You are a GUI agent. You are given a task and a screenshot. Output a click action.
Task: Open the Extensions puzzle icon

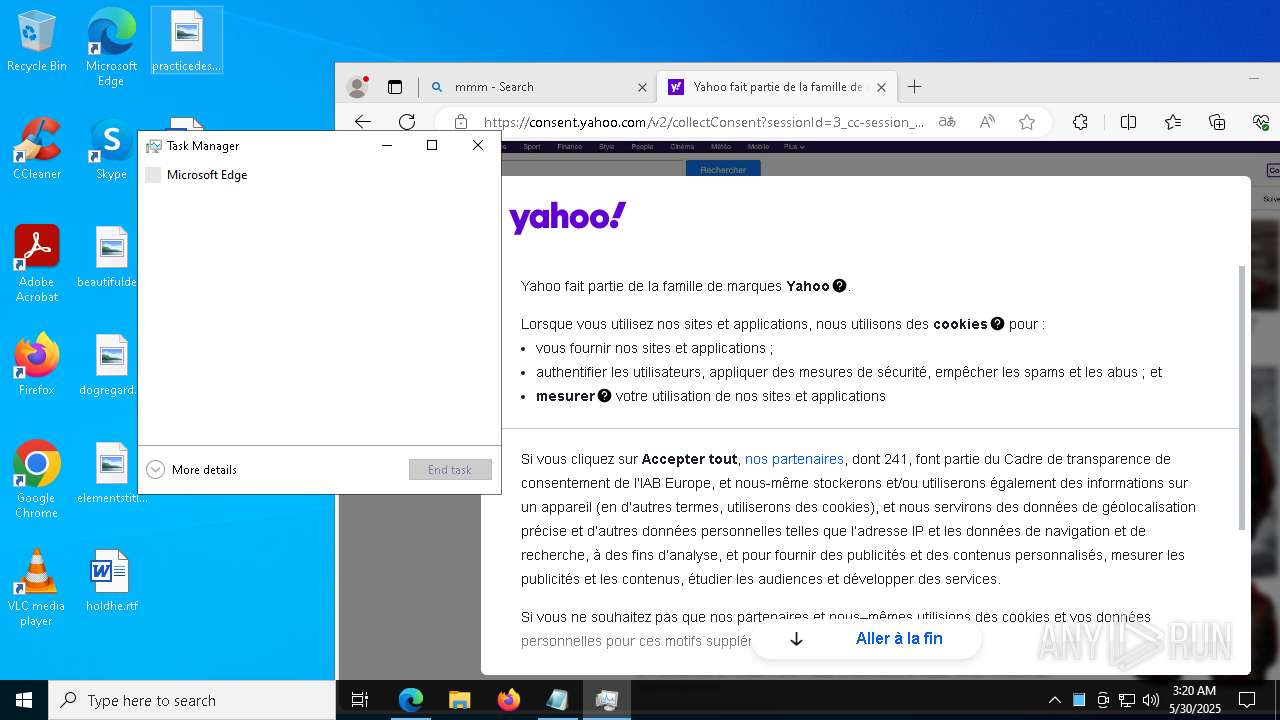point(1080,122)
